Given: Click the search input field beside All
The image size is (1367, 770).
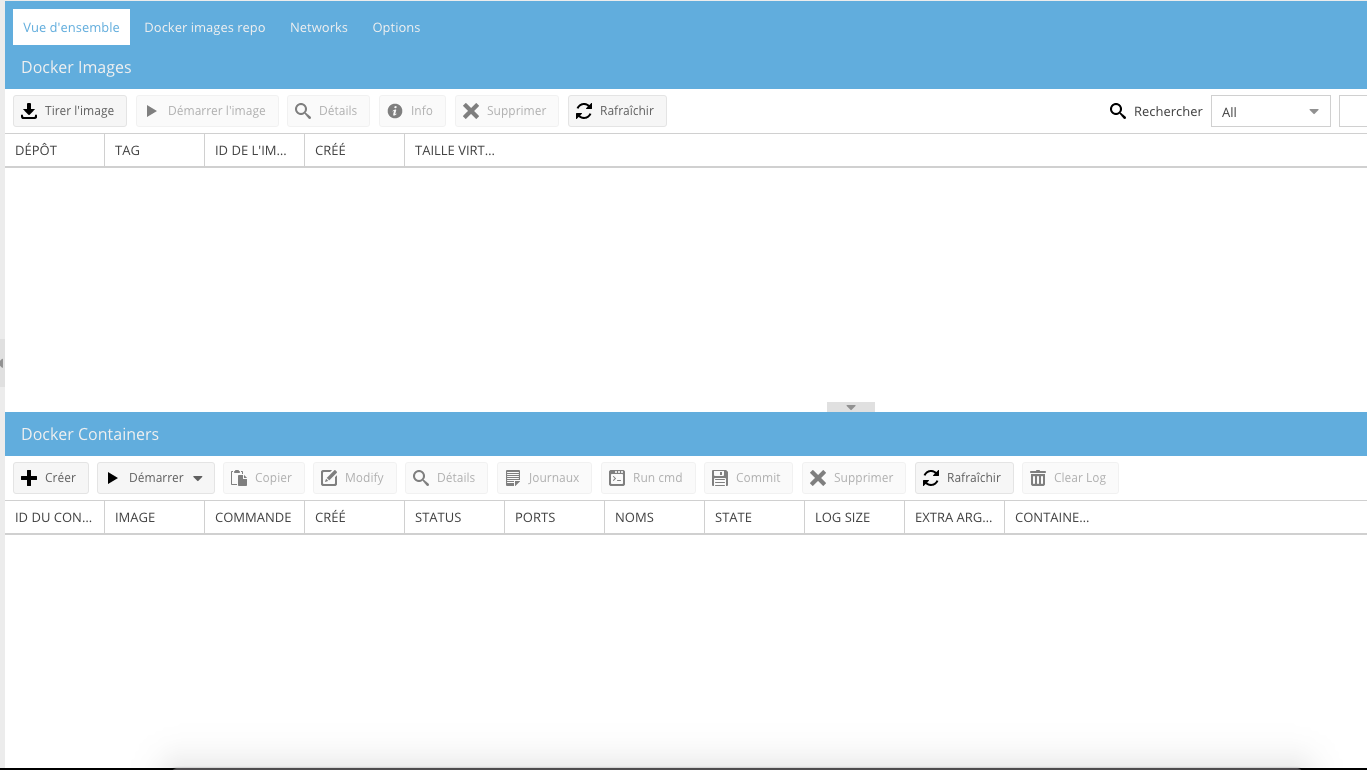Looking at the screenshot, I should pyautogui.click(x=1353, y=111).
